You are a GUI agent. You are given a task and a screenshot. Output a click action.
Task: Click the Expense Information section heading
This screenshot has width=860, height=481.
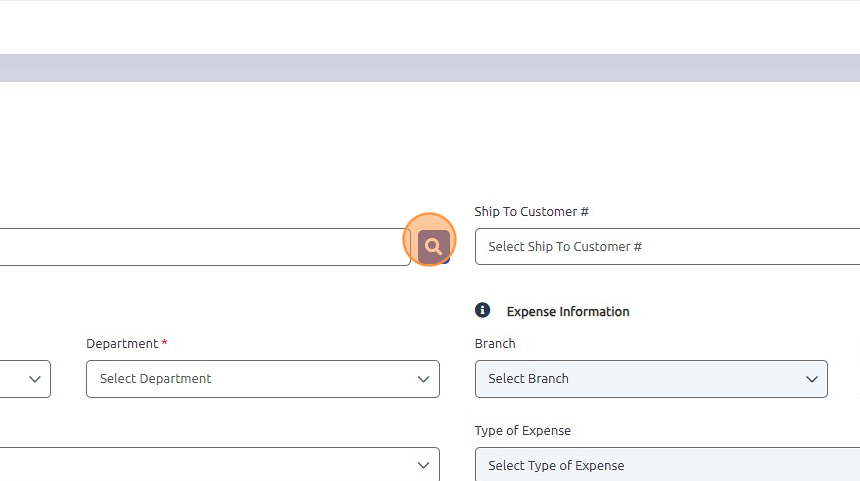click(568, 312)
